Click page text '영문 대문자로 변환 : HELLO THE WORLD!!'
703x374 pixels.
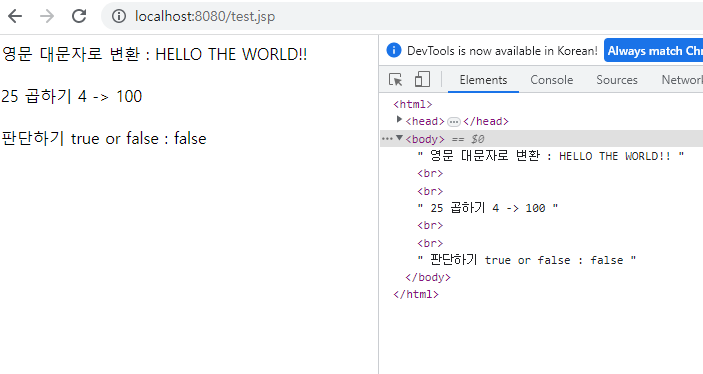(154, 54)
